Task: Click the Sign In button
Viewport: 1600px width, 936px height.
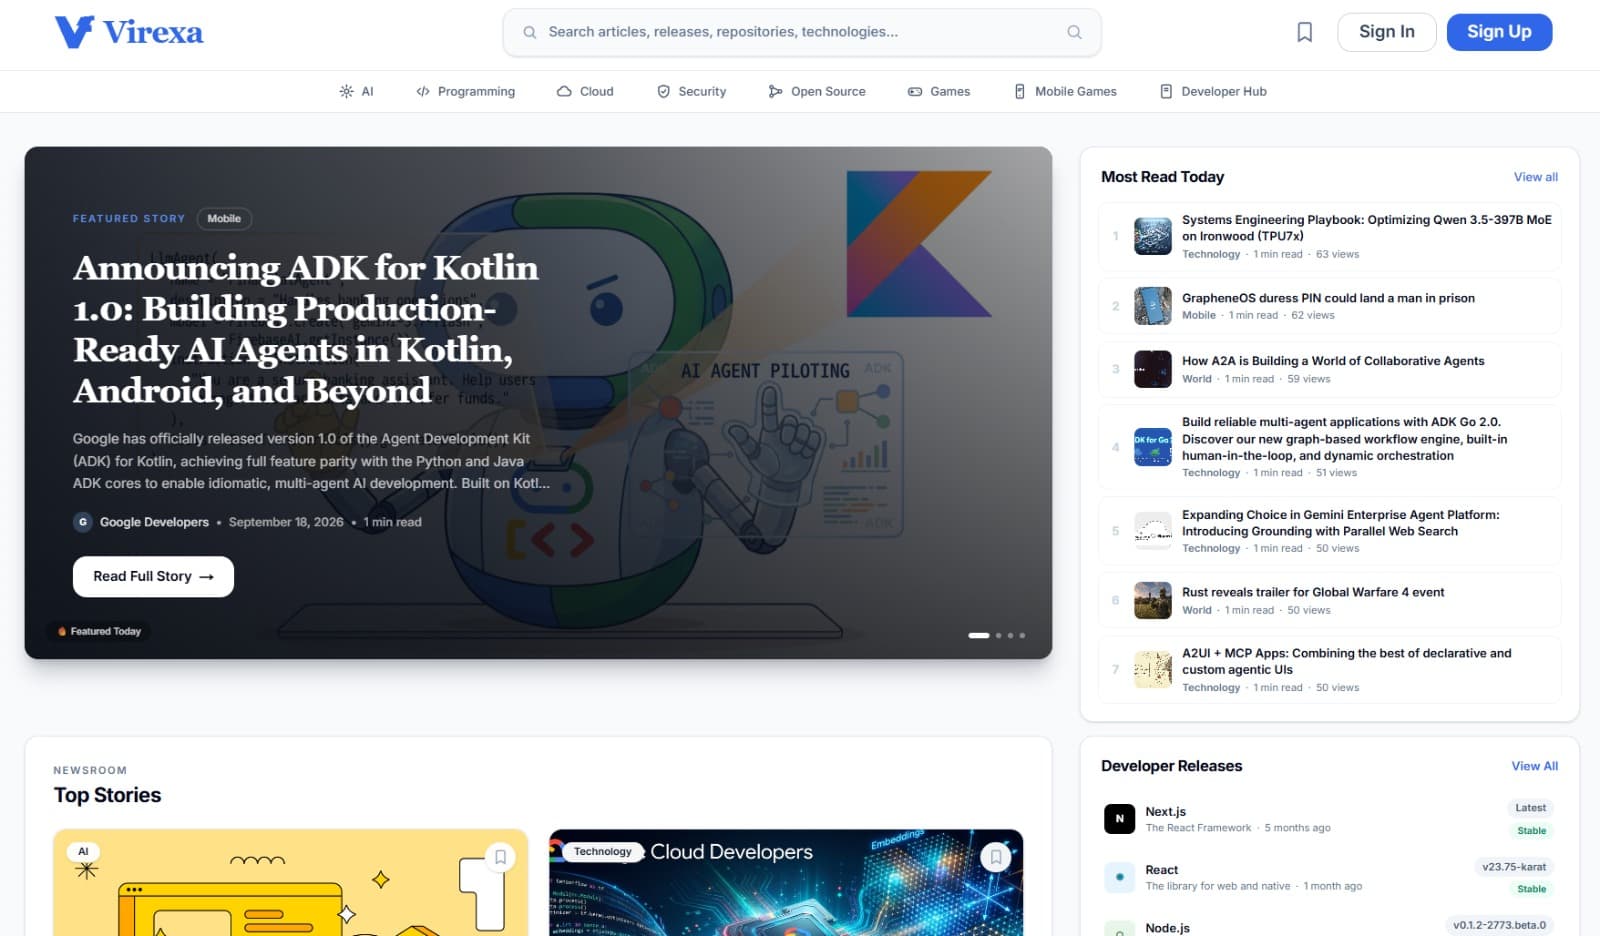Action: (x=1386, y=32)
